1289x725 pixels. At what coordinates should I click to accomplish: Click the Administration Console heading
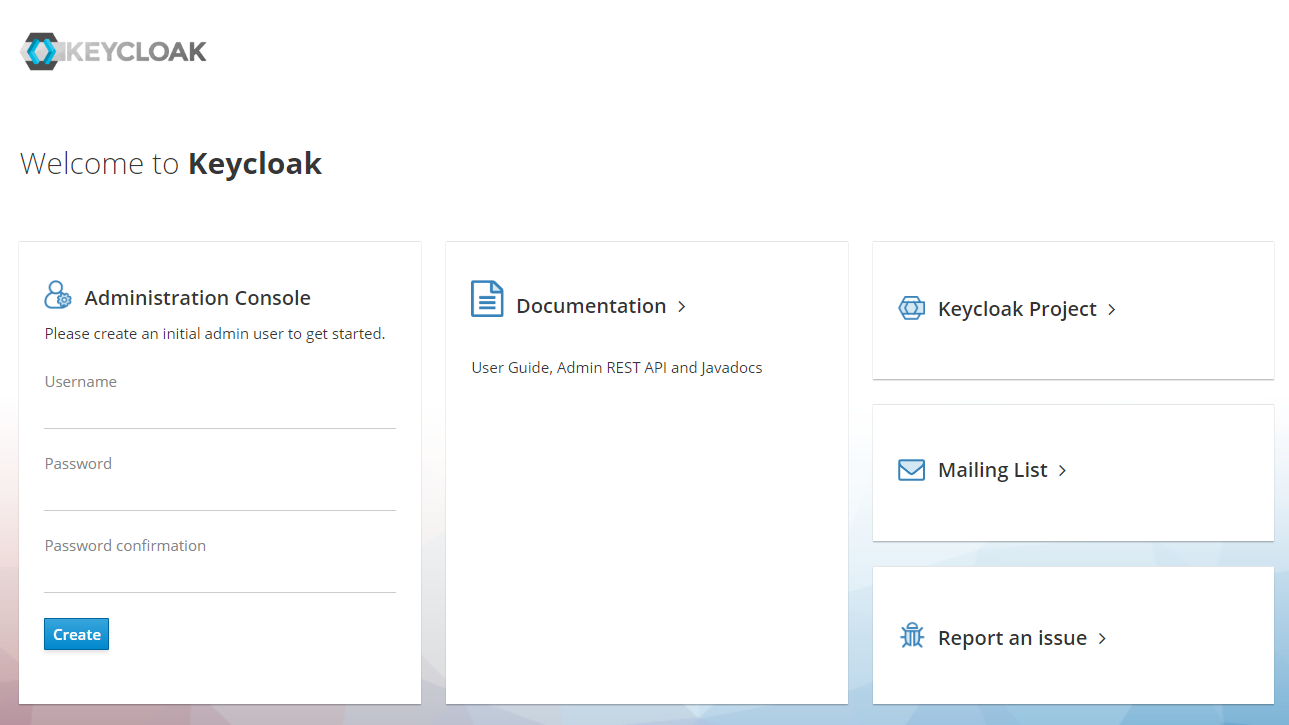[x=198, y=298]
